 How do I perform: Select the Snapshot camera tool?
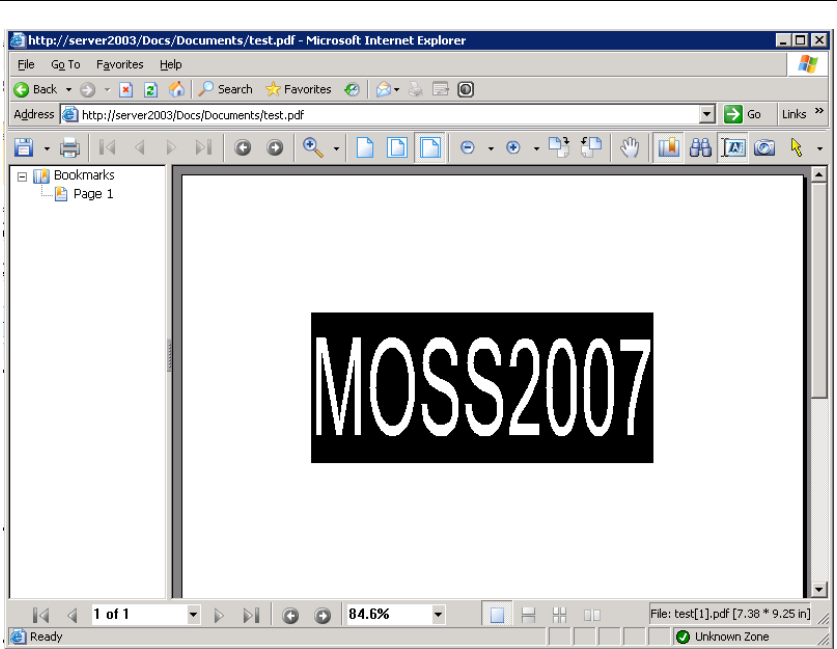coord(764,148)
